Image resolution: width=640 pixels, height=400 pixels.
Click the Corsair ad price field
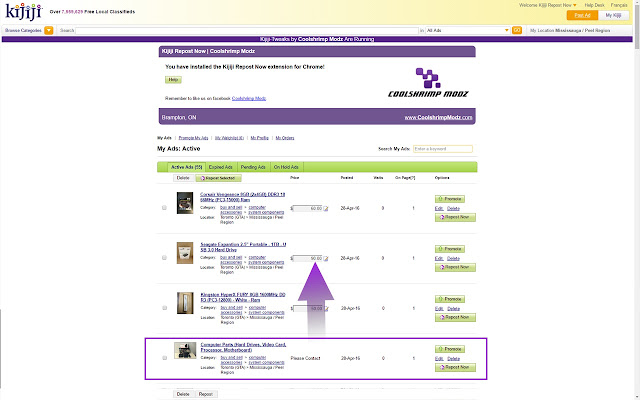pos(308,209)
